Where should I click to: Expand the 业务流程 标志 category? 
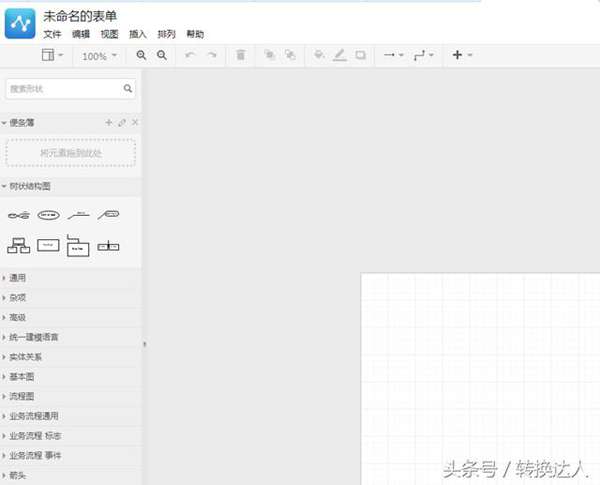(x=71, y=436)
